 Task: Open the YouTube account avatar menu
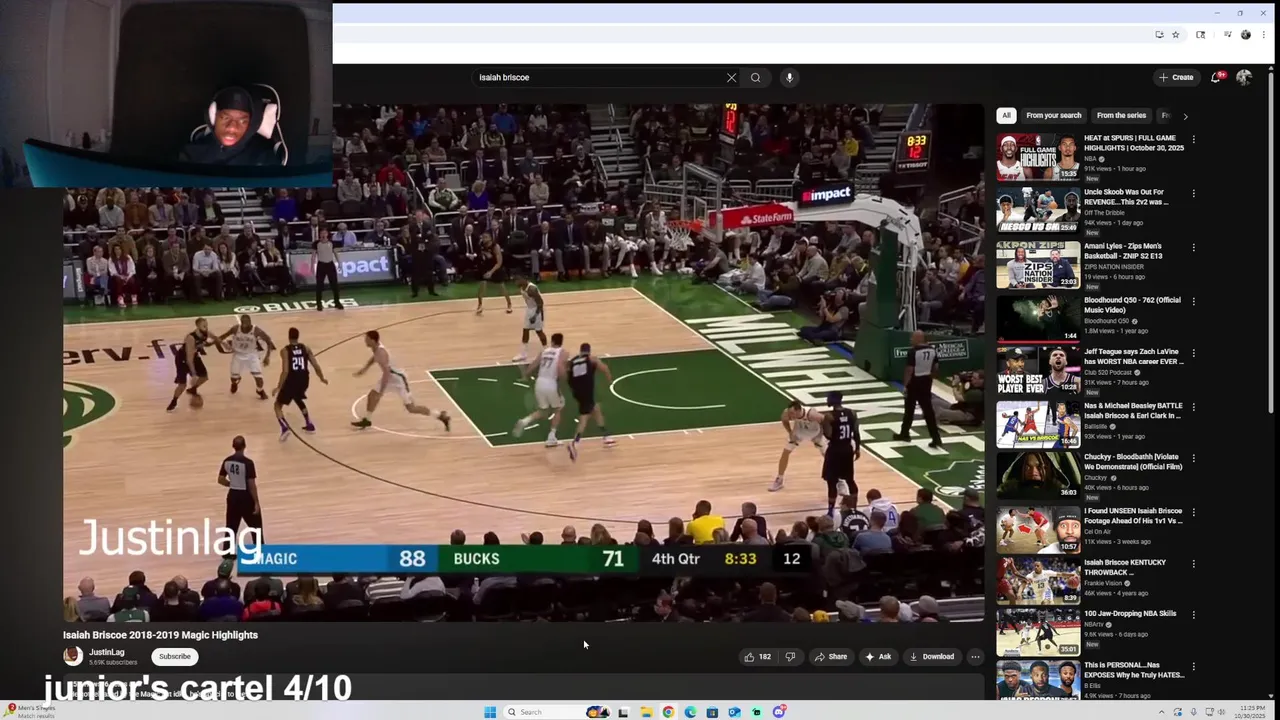click(x=1244, y=77)
